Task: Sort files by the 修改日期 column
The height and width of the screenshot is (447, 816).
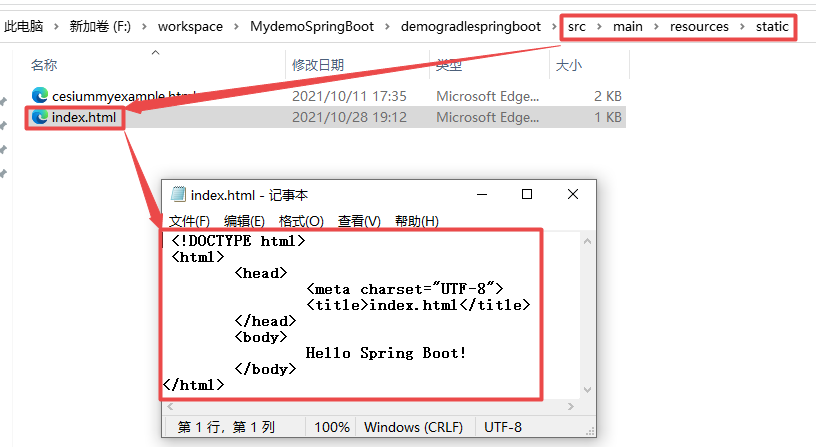Action: pyautogui.click(x=318, y=65)
